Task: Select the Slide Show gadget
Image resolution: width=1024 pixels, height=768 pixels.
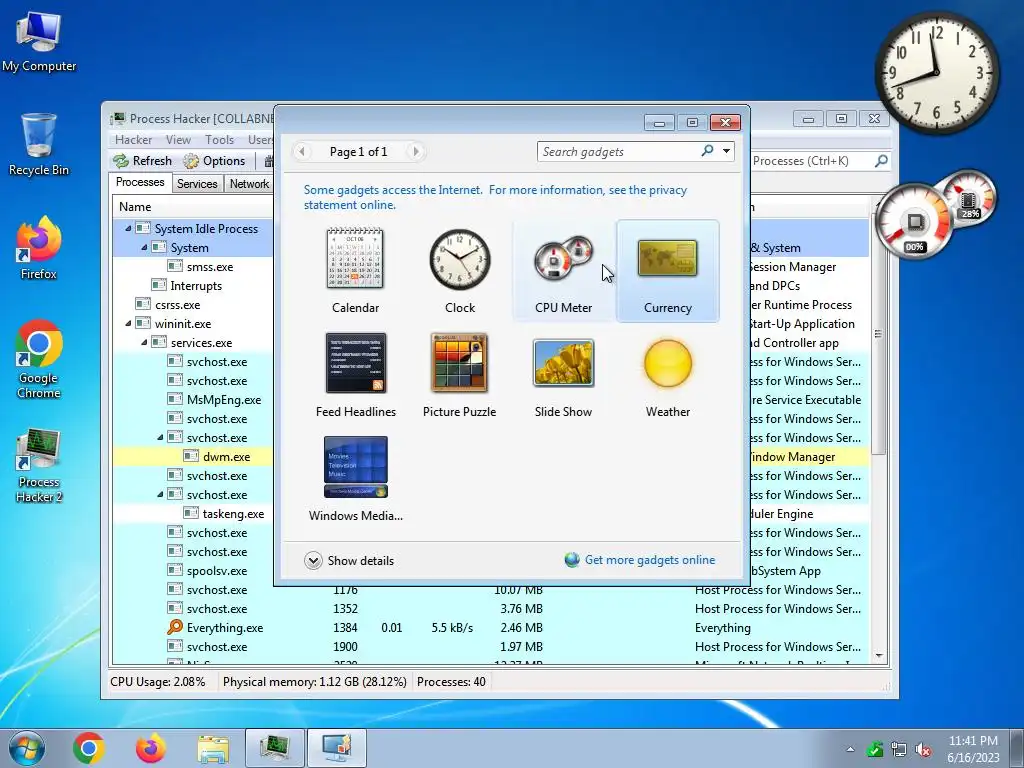Action: pos(563,375)
